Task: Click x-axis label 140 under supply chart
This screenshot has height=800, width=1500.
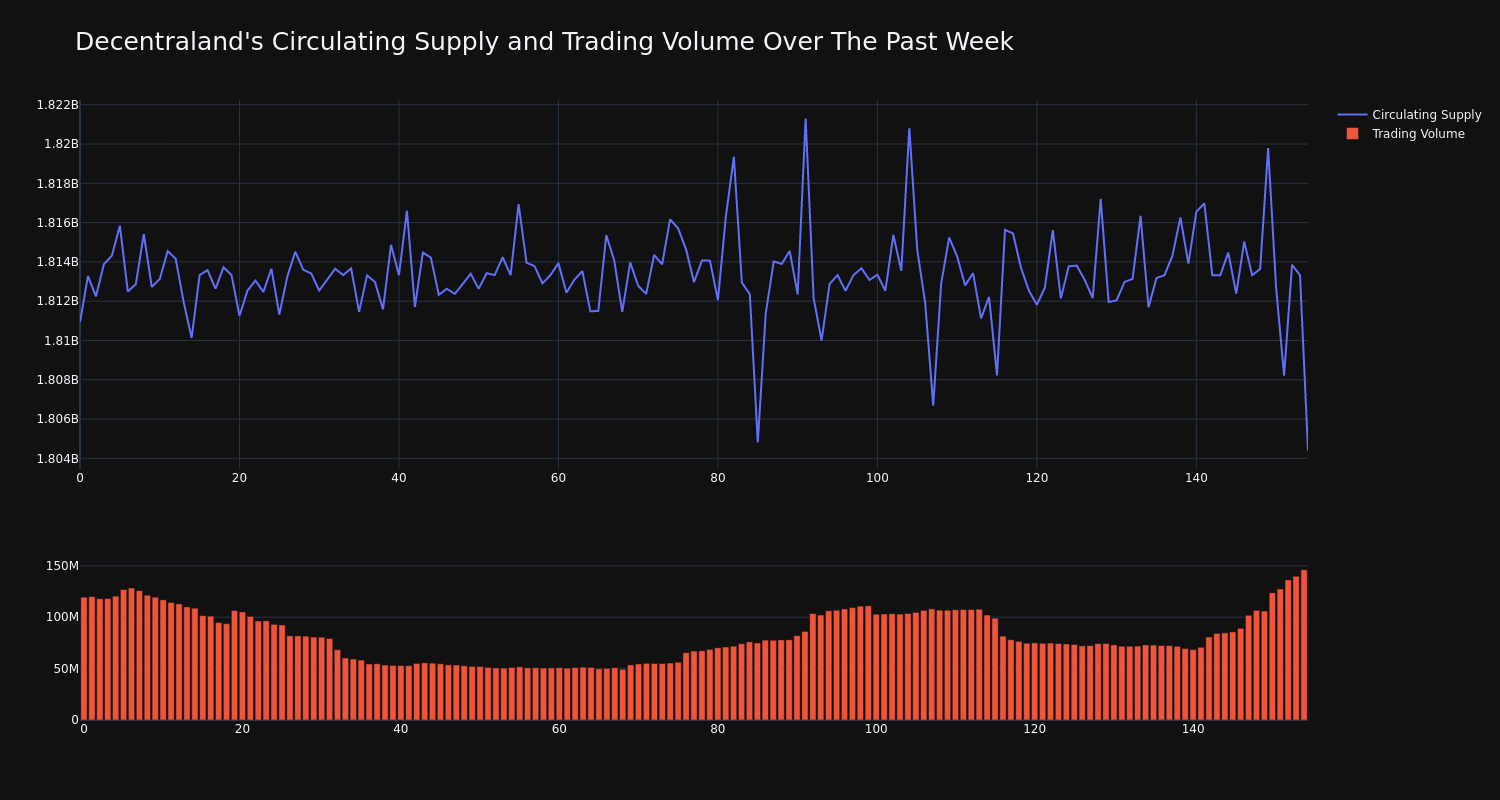Action: pyautogui.click(x=1196, y=478)
